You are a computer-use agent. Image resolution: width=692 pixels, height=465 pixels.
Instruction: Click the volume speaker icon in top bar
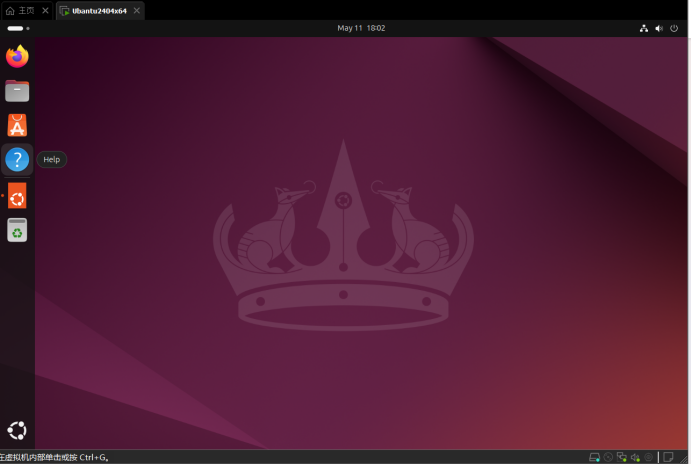point(659,28)
